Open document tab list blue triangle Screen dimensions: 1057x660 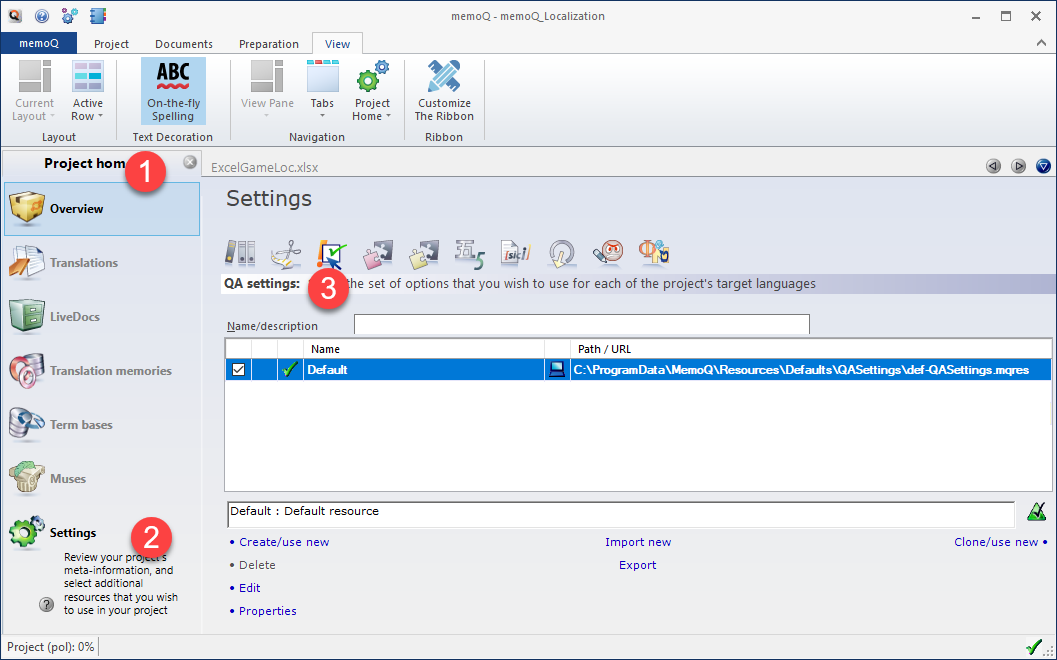pos(1043,166)
